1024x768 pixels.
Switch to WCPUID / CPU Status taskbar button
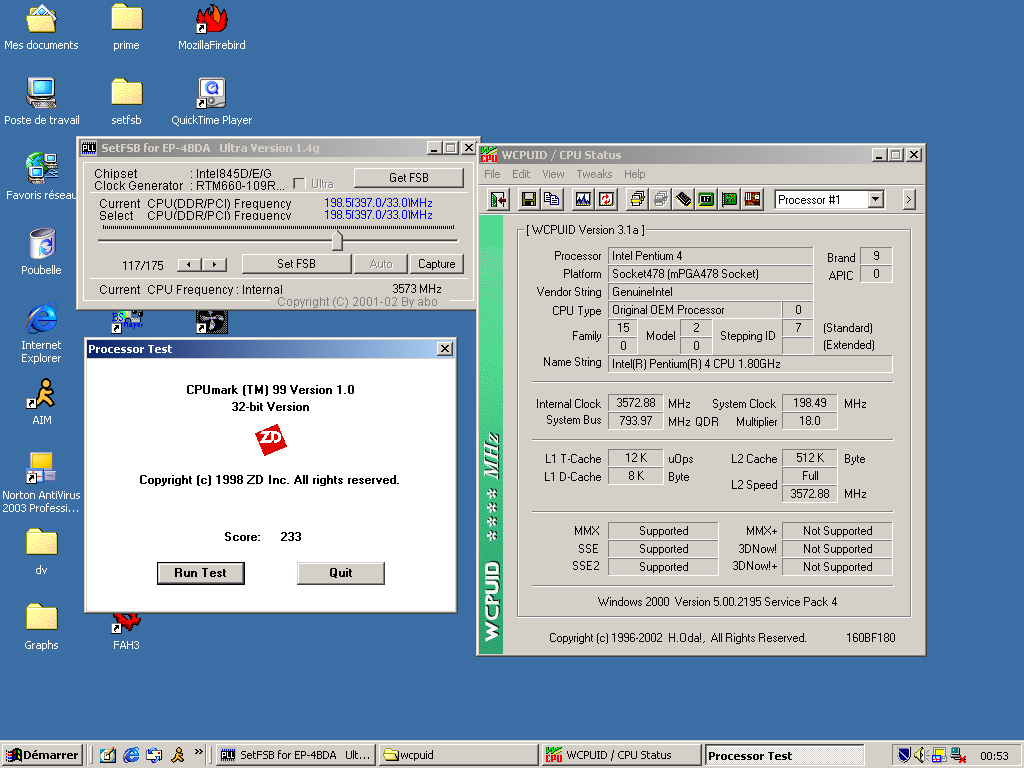(621, 755)
